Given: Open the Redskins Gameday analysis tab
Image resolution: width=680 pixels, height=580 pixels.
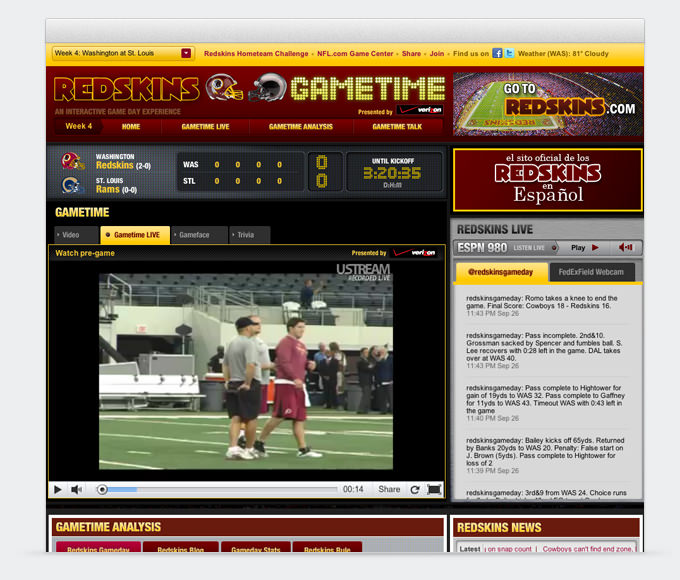Looking at the screenshot, I should [98, 547].
